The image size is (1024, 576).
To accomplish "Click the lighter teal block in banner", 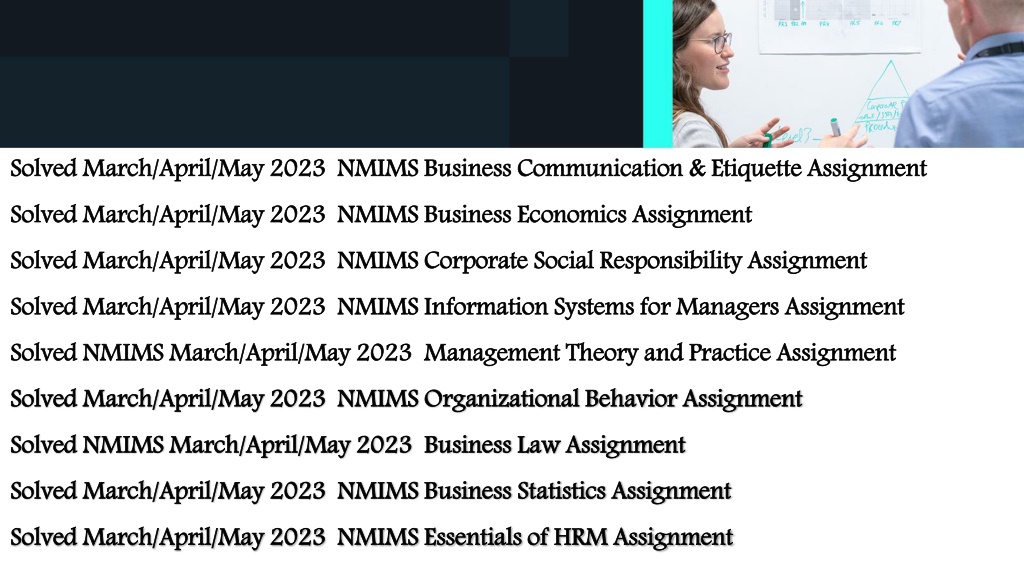I will (539, 28).
